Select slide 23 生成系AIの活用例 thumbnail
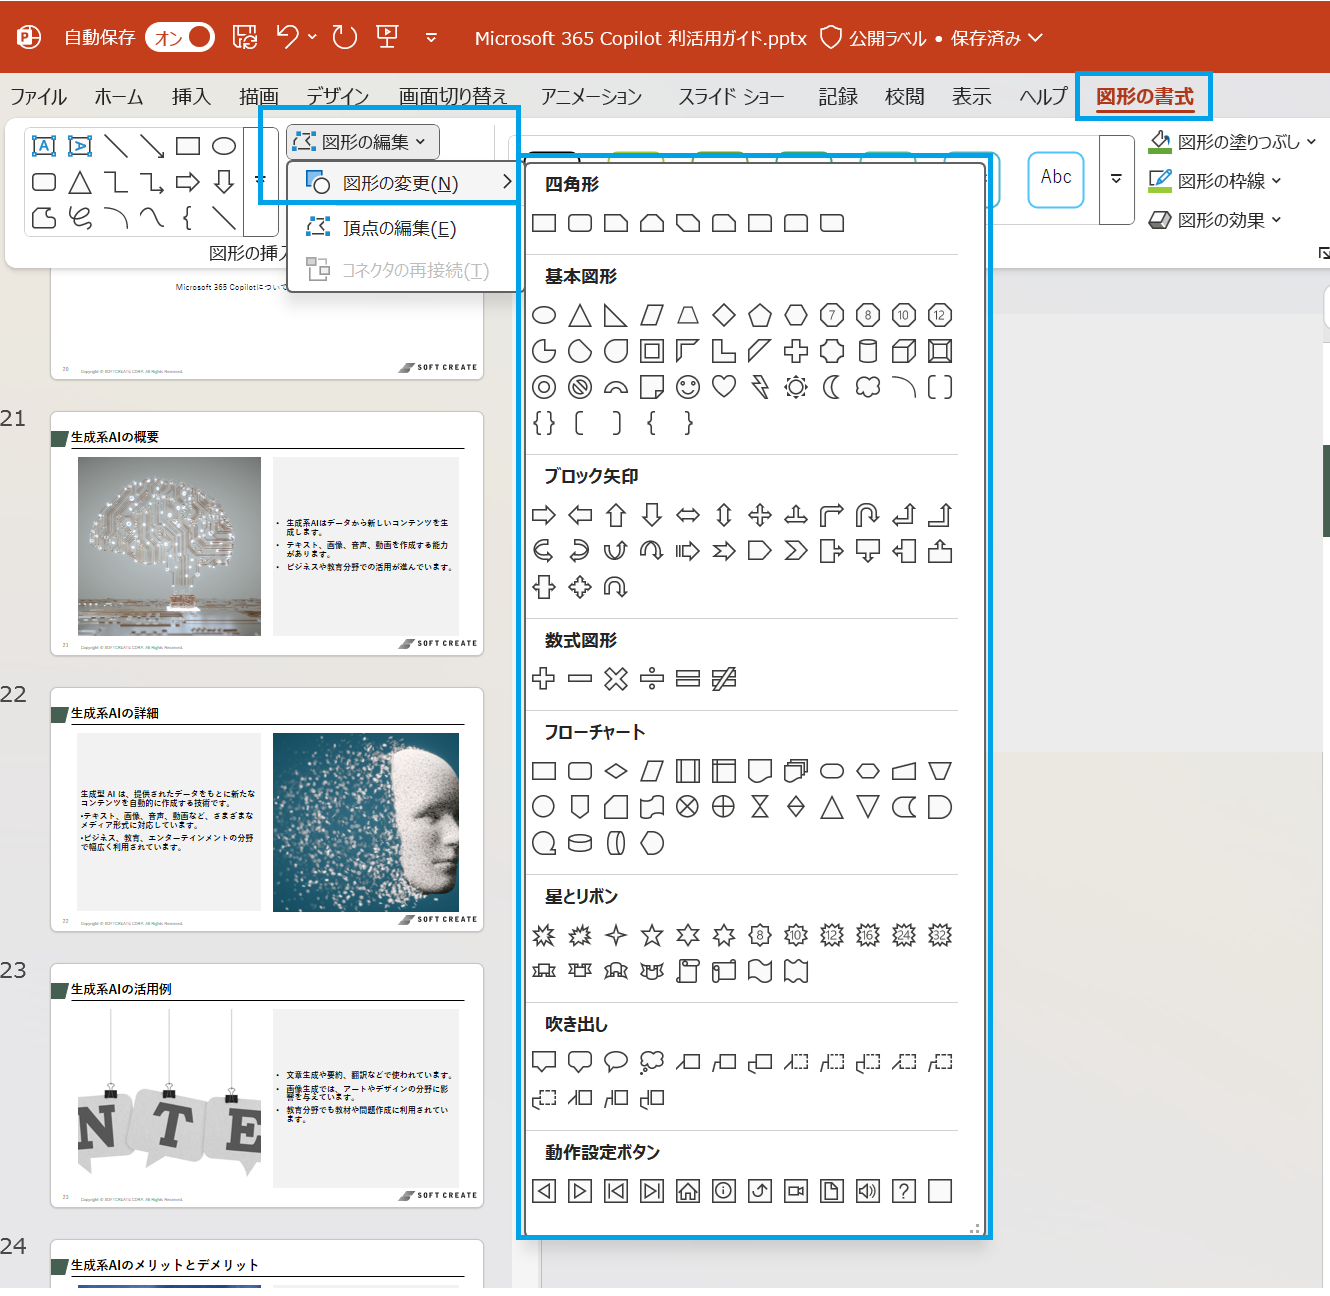 pyautogui.click(x=267, y=1086)
